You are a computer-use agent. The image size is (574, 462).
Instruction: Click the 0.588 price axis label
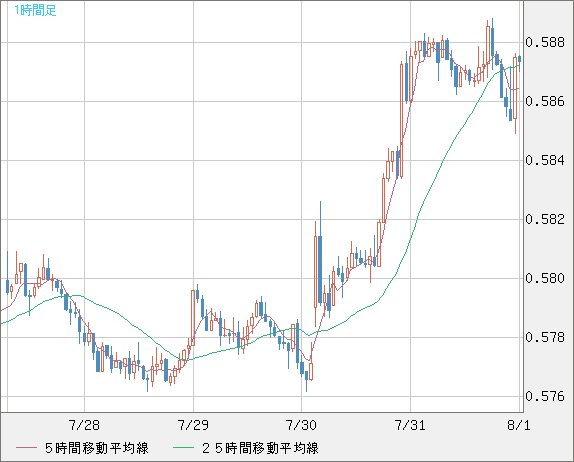(545, 42)
